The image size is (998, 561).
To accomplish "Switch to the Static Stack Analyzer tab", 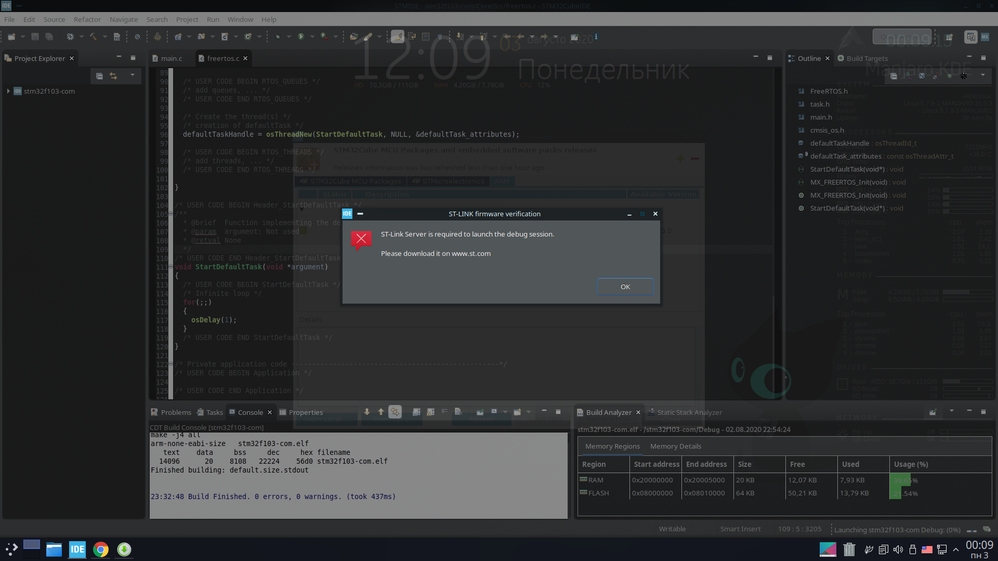I will coord(685,413).
